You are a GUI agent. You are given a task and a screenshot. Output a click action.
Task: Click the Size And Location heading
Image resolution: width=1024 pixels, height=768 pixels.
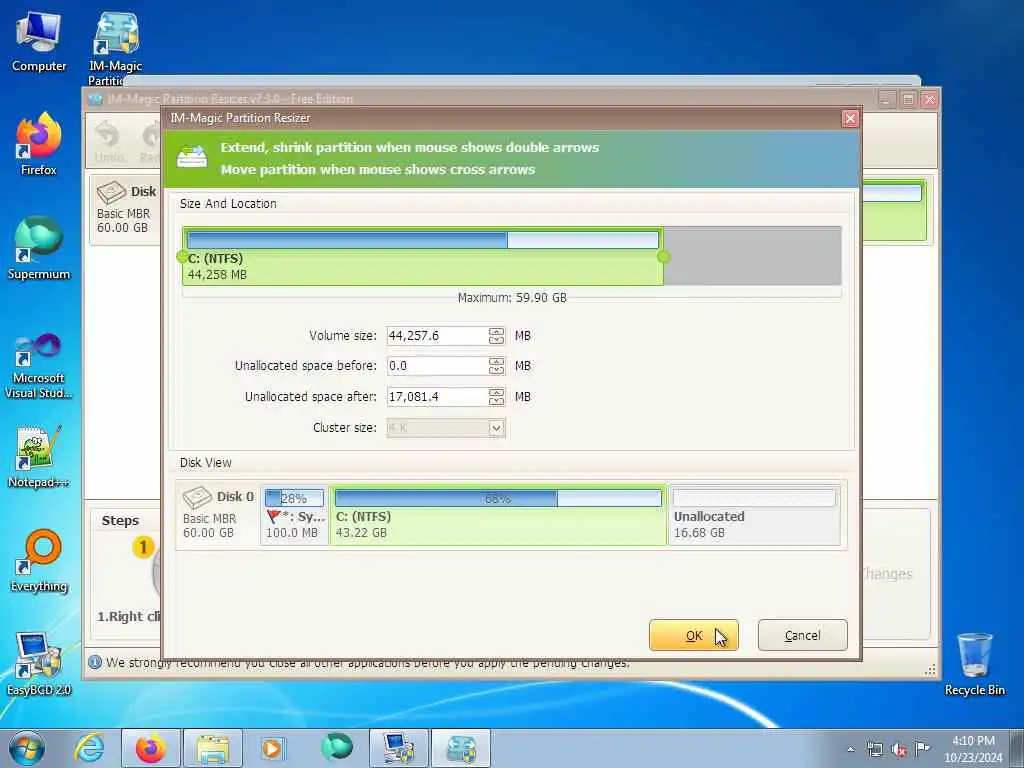pyautogui.click(x=228, y=204)
